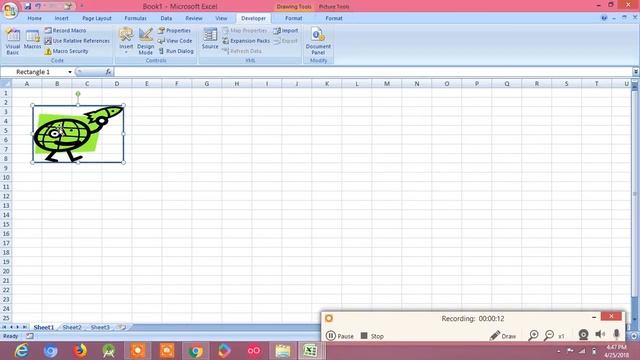Click the Insert Function fx button
The image size is (640, 360).
[108, 72]
